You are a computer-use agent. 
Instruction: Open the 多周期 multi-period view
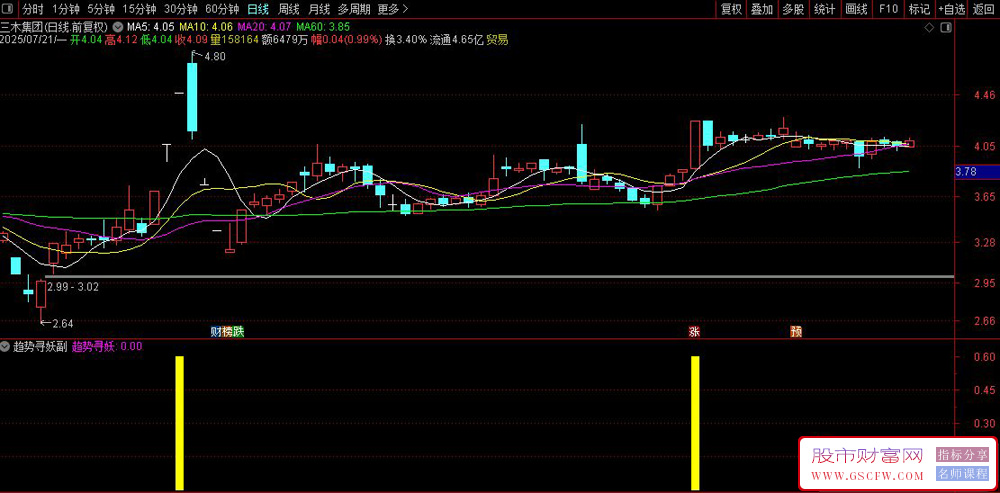(x=353, y=9)
